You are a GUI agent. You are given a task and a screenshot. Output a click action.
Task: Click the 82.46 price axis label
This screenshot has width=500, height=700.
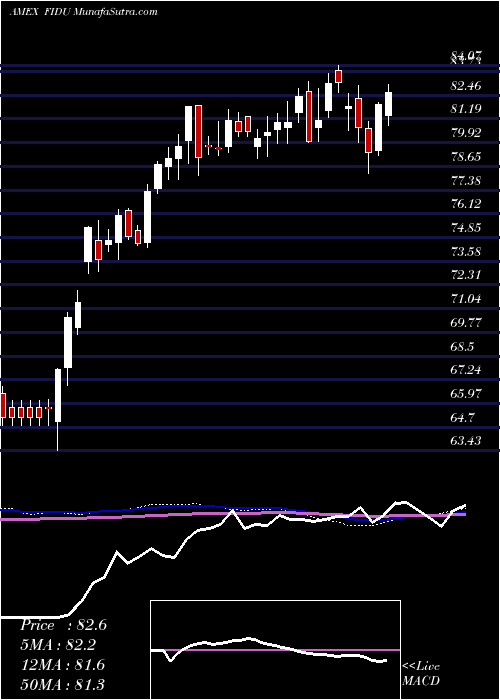tap(466, 85)
